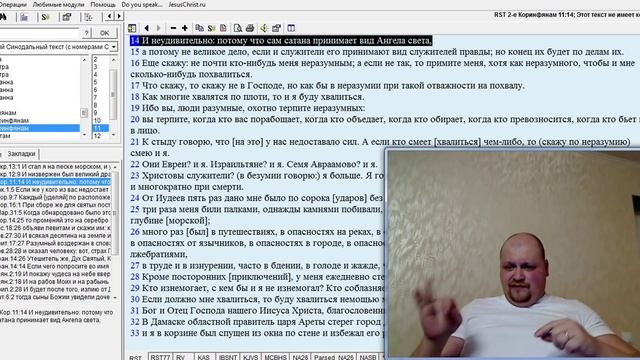Screen dimensions: 640x360
Task: Switch to the RV module tab
Action: (x=180, y=357)
